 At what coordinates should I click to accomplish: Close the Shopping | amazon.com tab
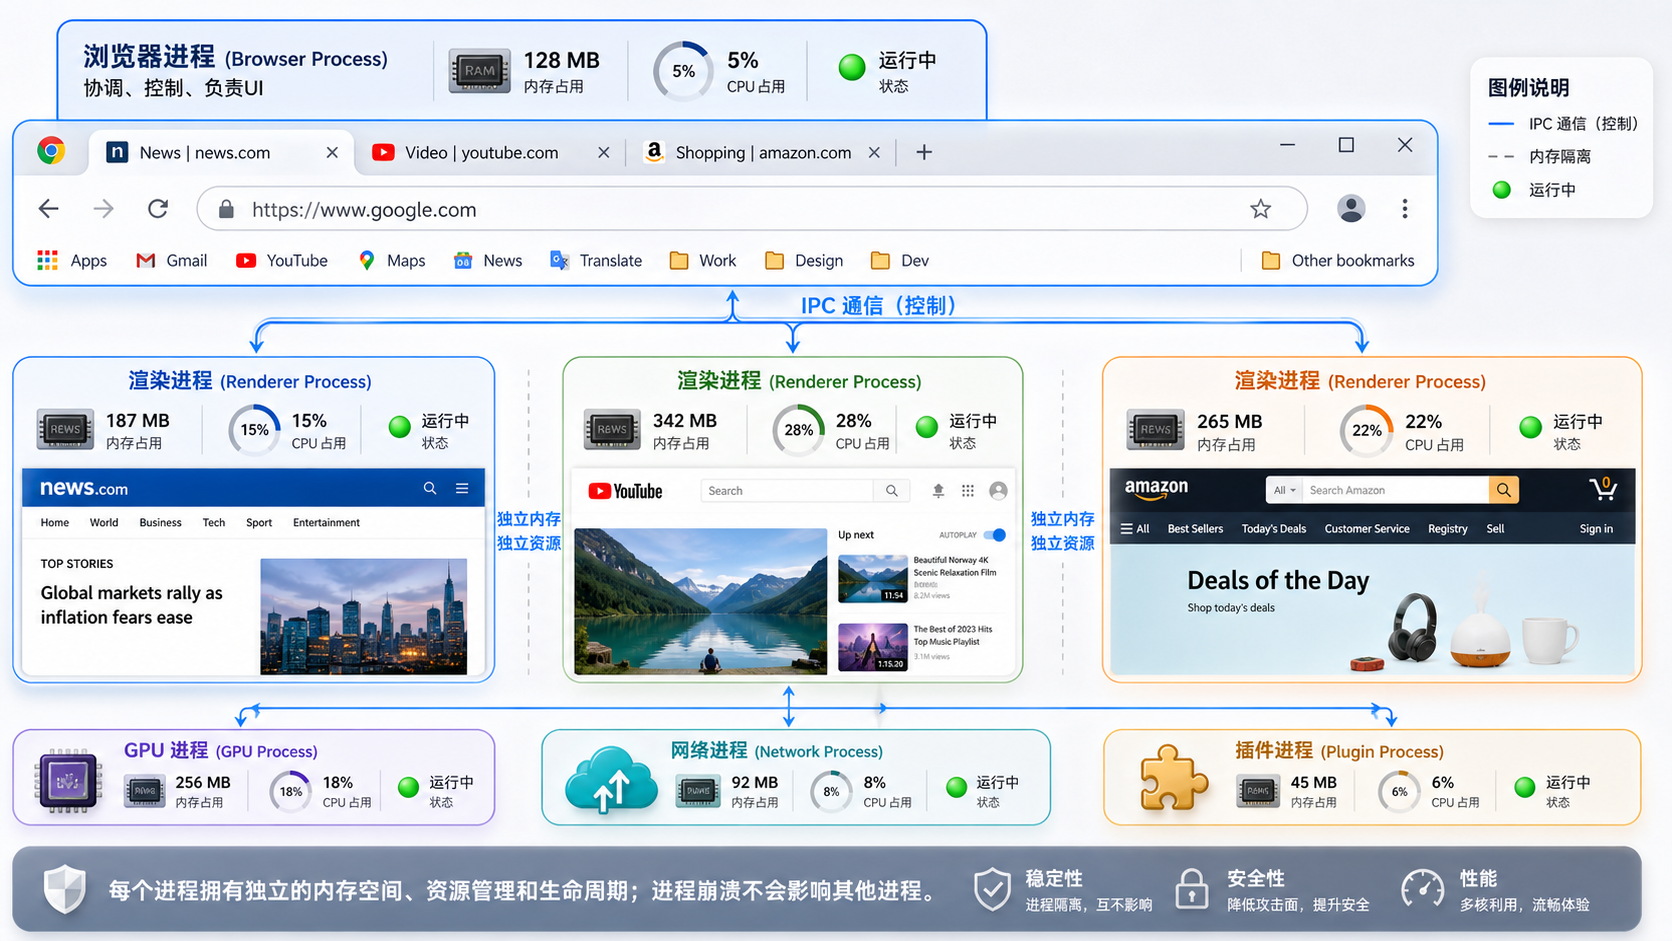[x=874, y=152]
